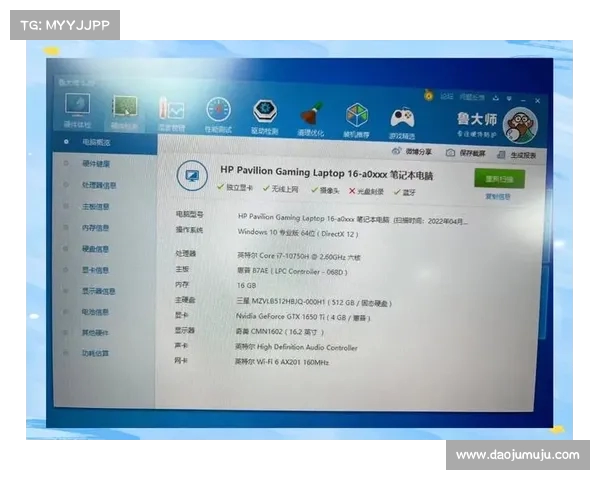Click the 蓝牙 status indicator
The width and height of the screenshot is (600, 480).
coord(405,193)
